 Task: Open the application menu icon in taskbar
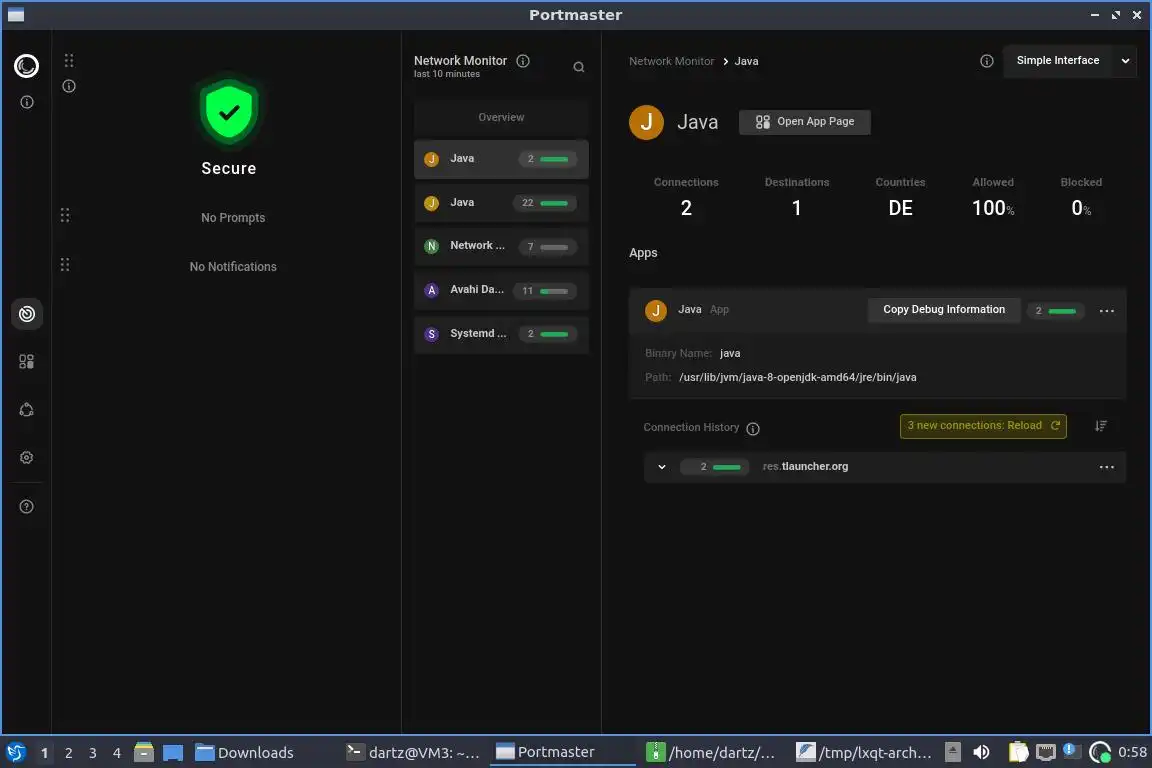[x=15, y=752]
